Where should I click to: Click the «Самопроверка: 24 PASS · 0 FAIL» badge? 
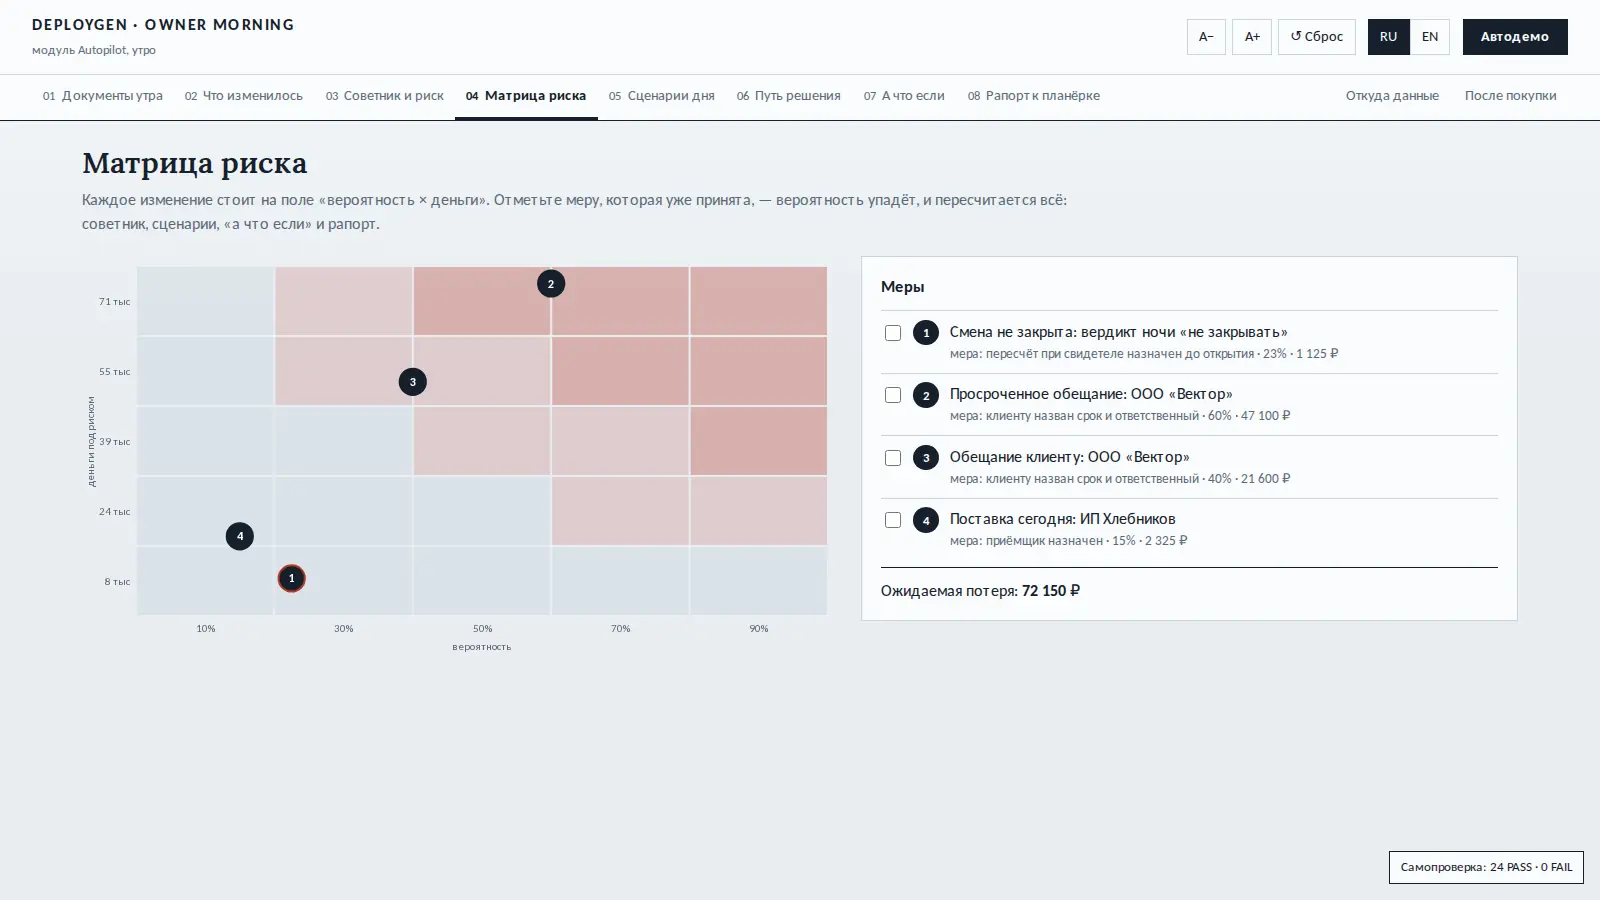tap(1486, 867)
